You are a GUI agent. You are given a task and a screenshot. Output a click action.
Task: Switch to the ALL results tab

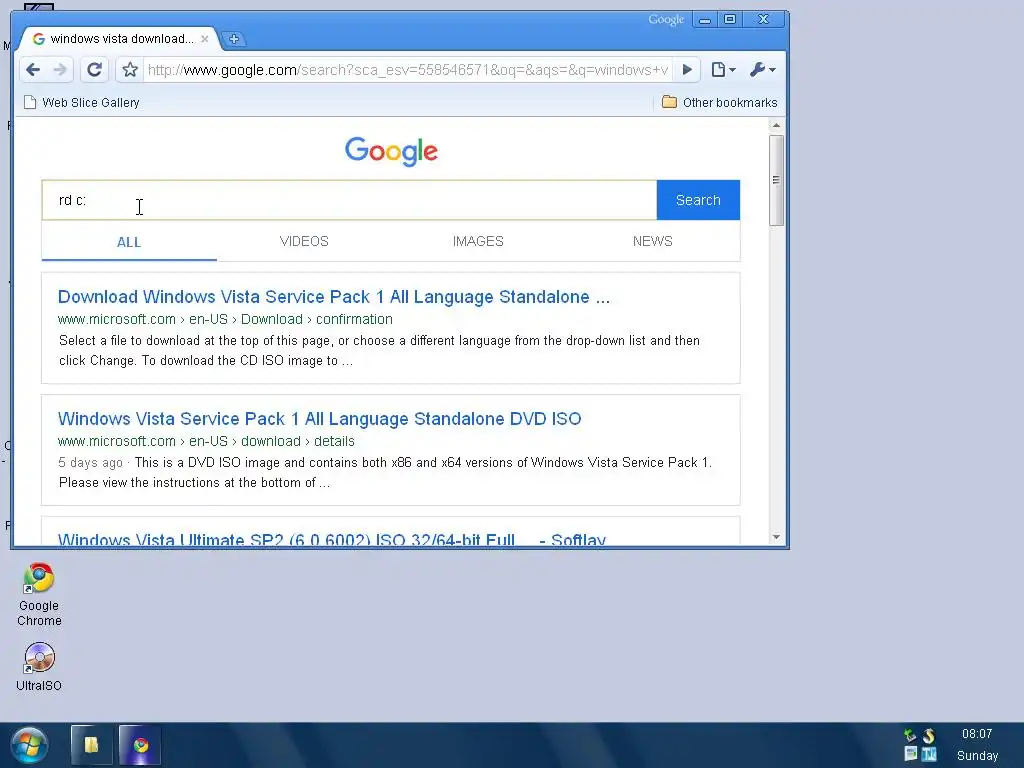pos(129,242)
